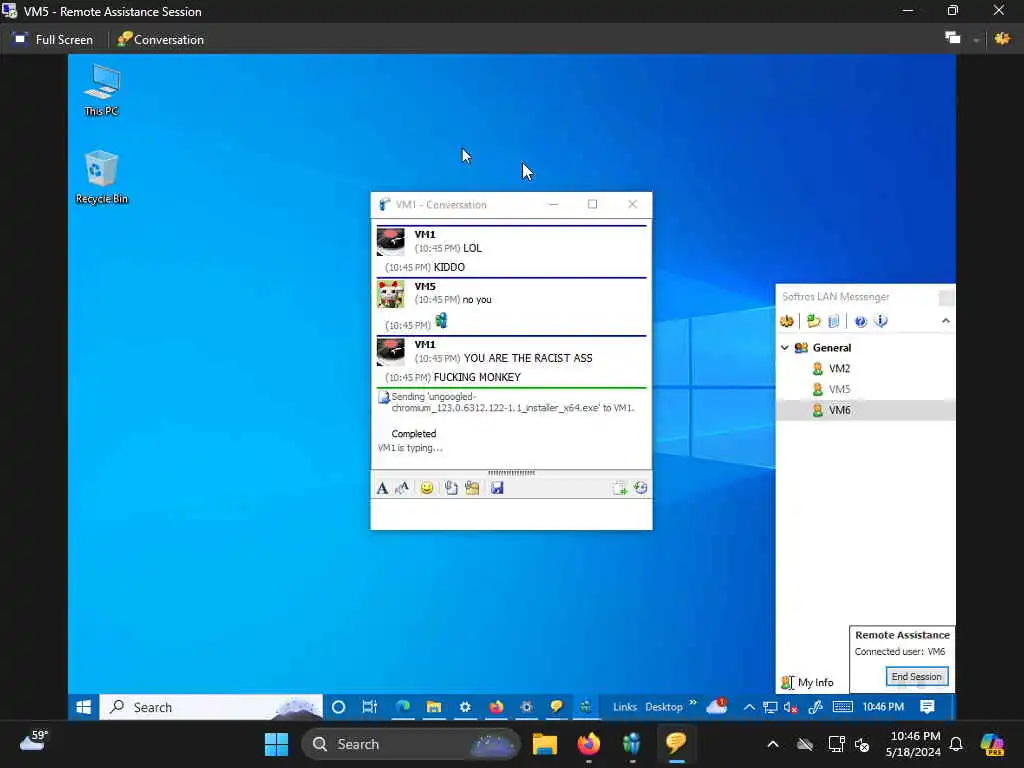Click the Links toolbar on the remote taskbar
The width and height of the screenshot is (1024, 768).
(x=625, y=707)
